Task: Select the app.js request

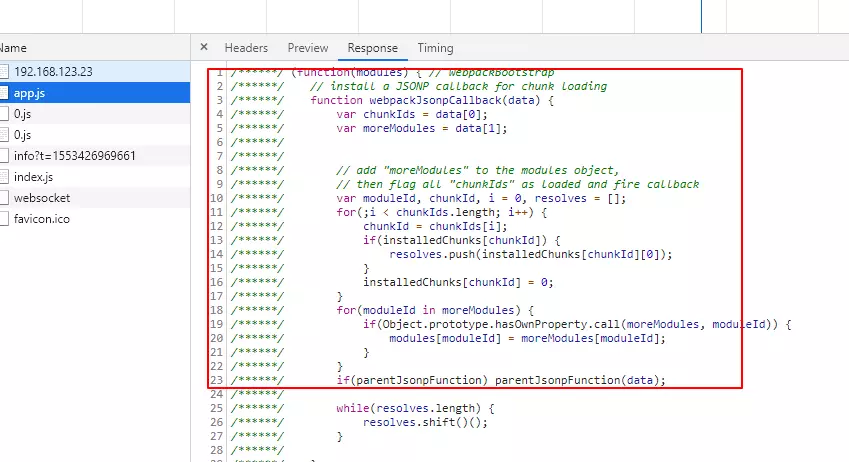Action: pos(95,93)
